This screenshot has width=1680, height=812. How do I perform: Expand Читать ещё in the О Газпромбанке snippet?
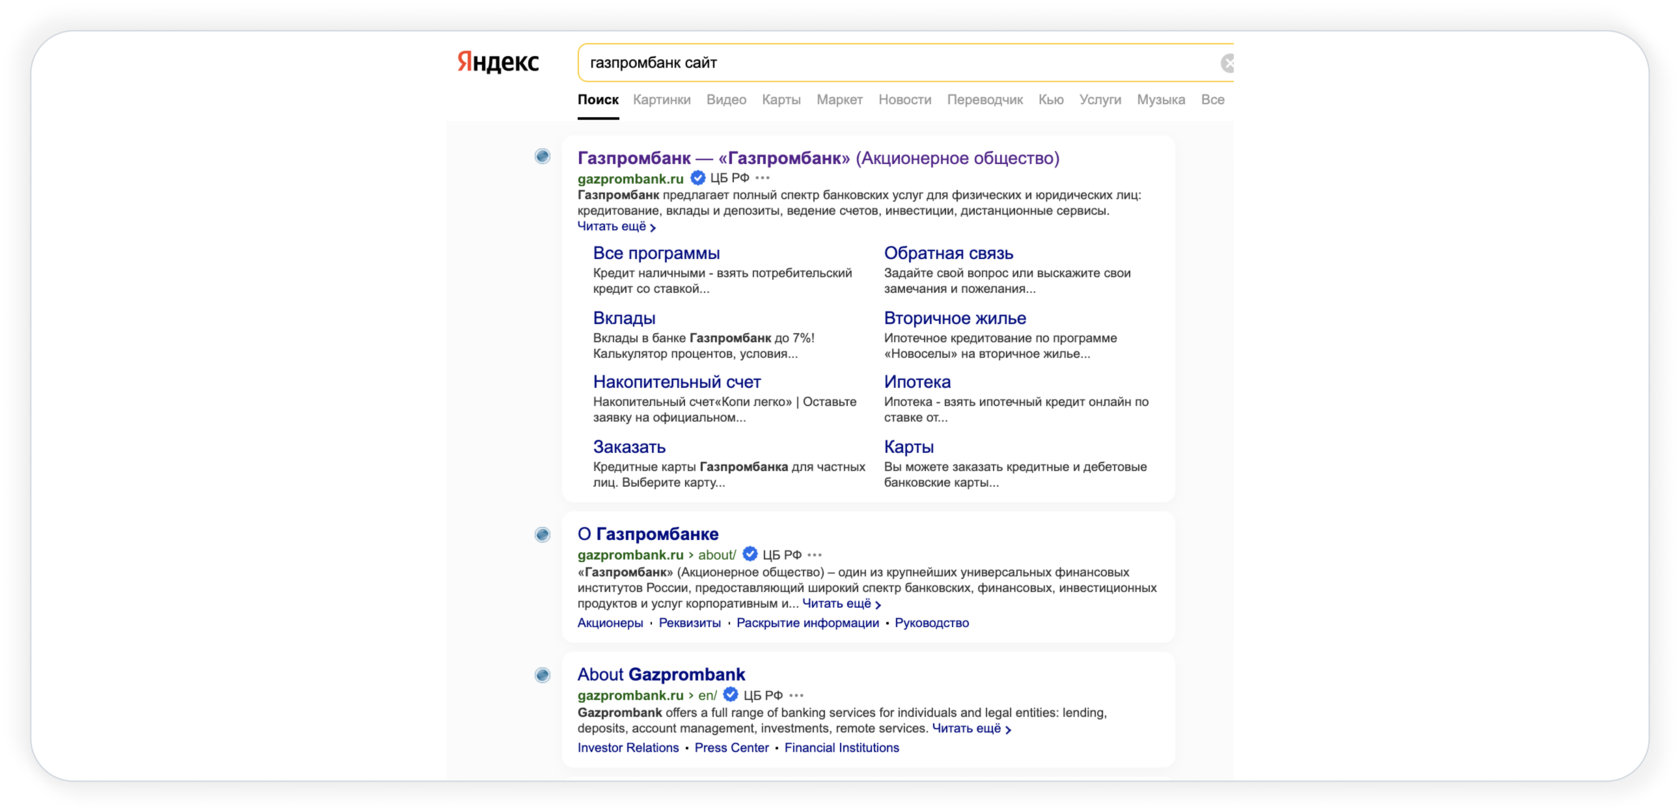841,604
